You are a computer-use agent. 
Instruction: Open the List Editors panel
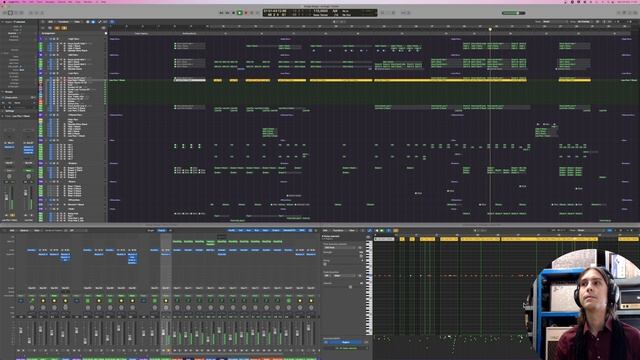click(x=618, y=13)
